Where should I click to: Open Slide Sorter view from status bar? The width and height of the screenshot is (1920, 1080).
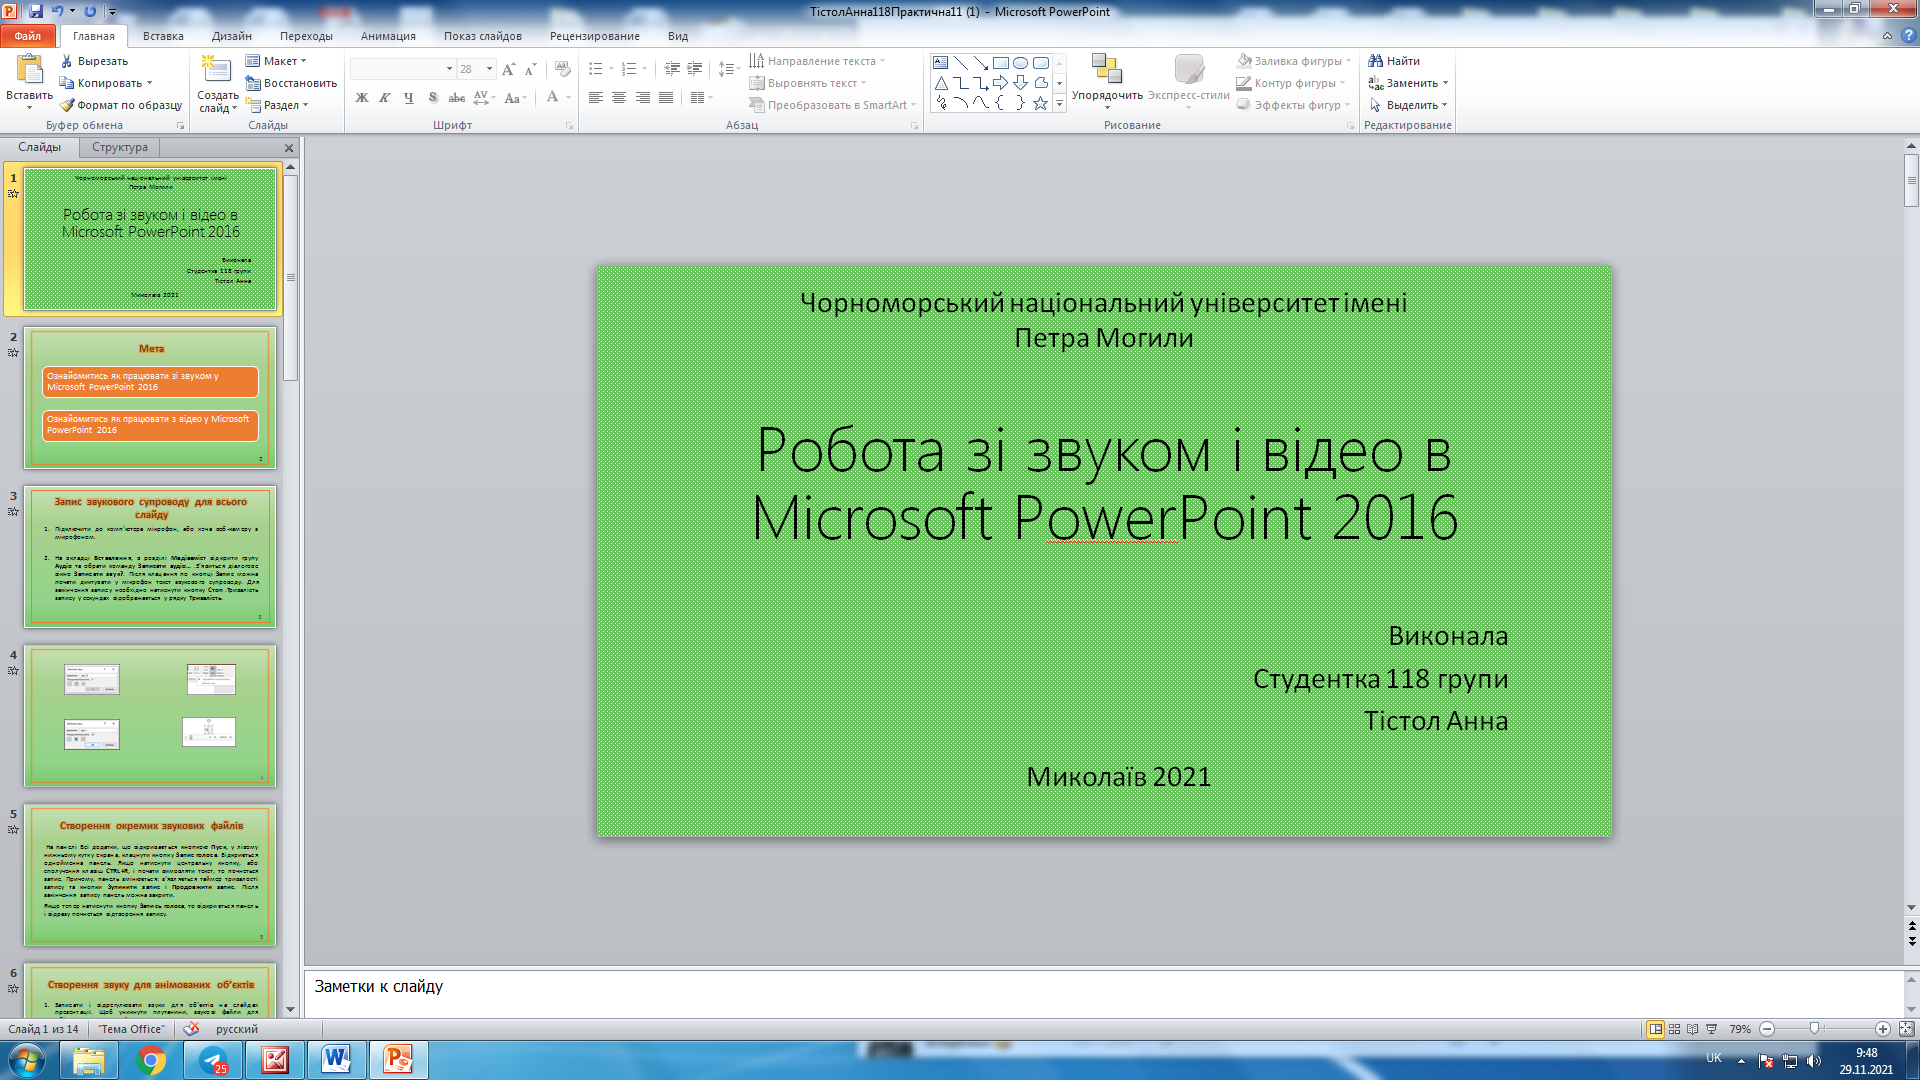pyautogui.click(x=1674, y=1029)
